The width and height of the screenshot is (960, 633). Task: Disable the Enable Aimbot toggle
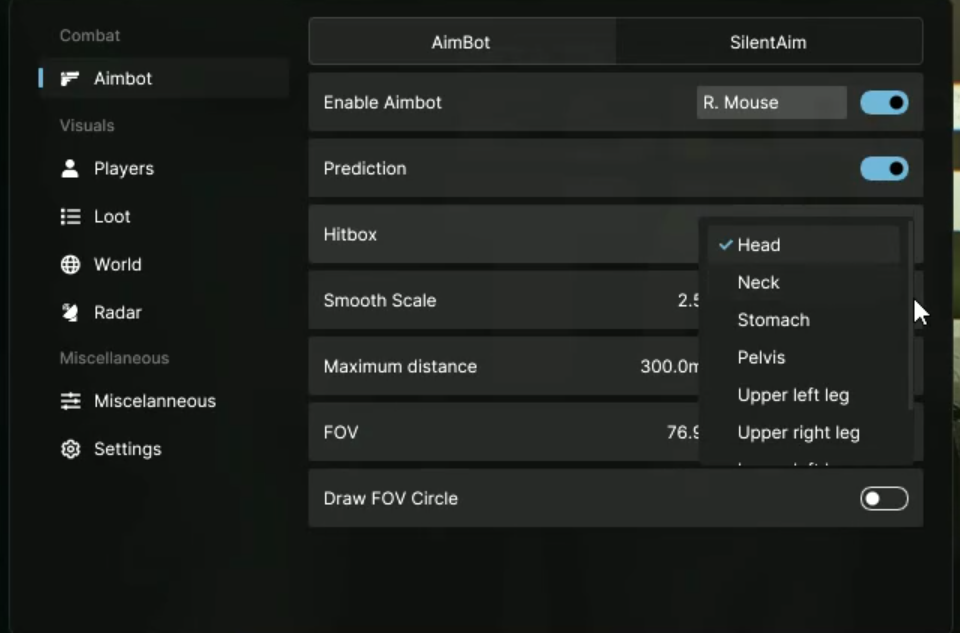(884, 102)
